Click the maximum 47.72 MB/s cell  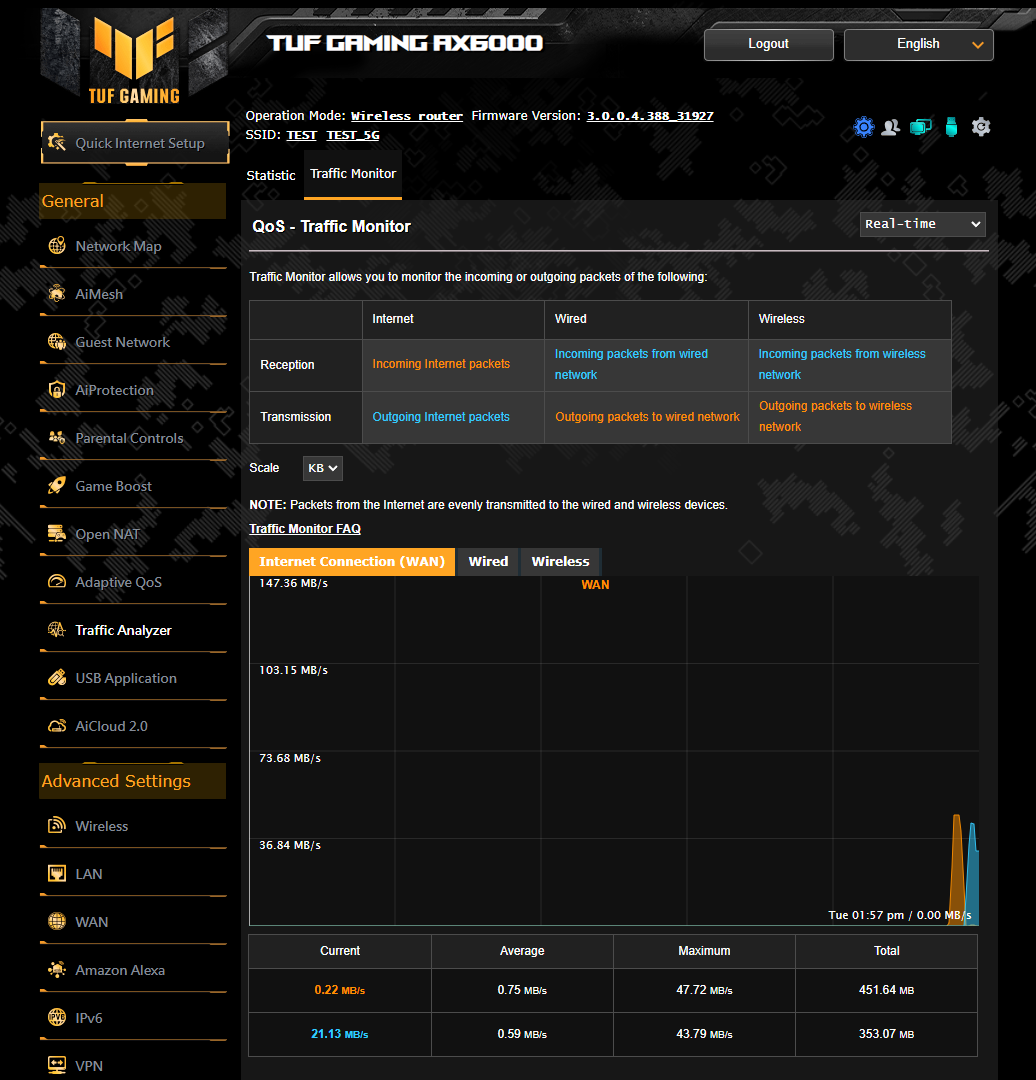(x=704, y=990)
